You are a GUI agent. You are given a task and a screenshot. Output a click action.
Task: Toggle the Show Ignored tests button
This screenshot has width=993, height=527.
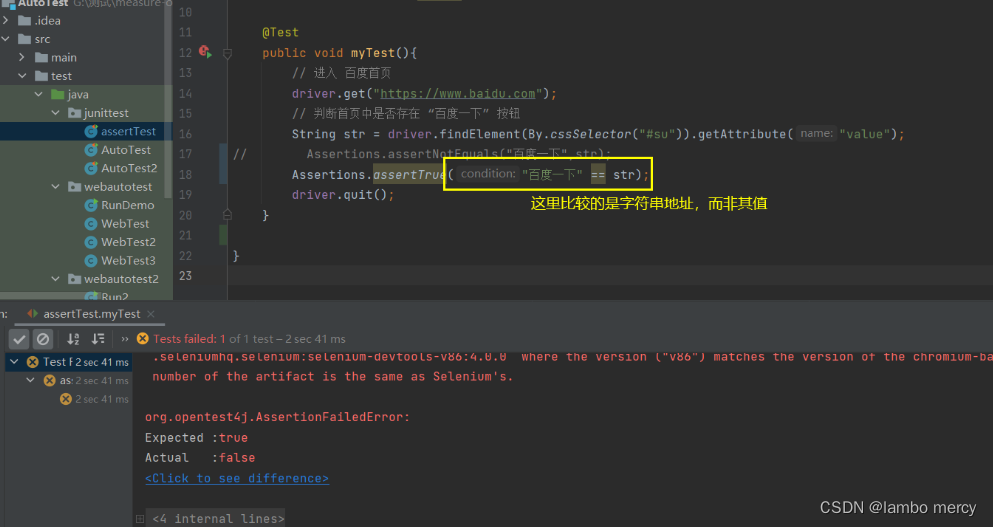[x=43, y=339]
